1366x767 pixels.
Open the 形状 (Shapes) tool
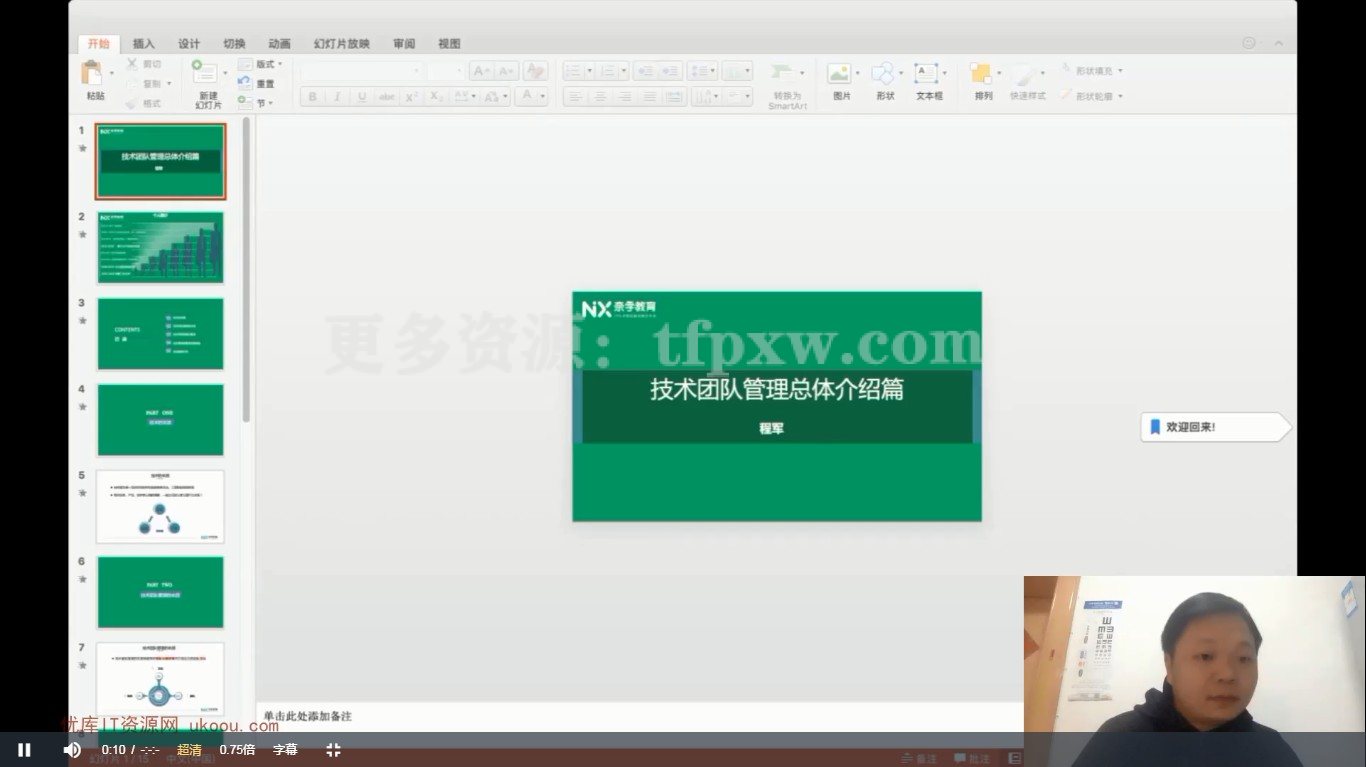(884, 78)
